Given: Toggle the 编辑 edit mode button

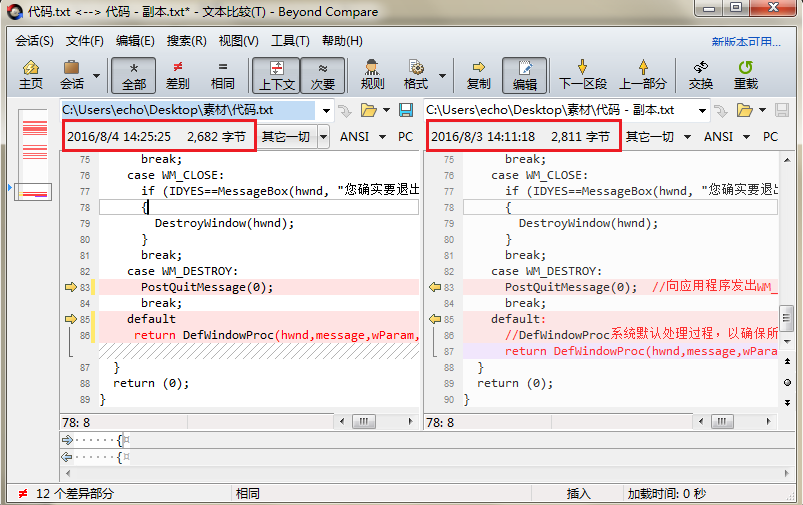Looking at the screenshot, I should coord(525,75).
